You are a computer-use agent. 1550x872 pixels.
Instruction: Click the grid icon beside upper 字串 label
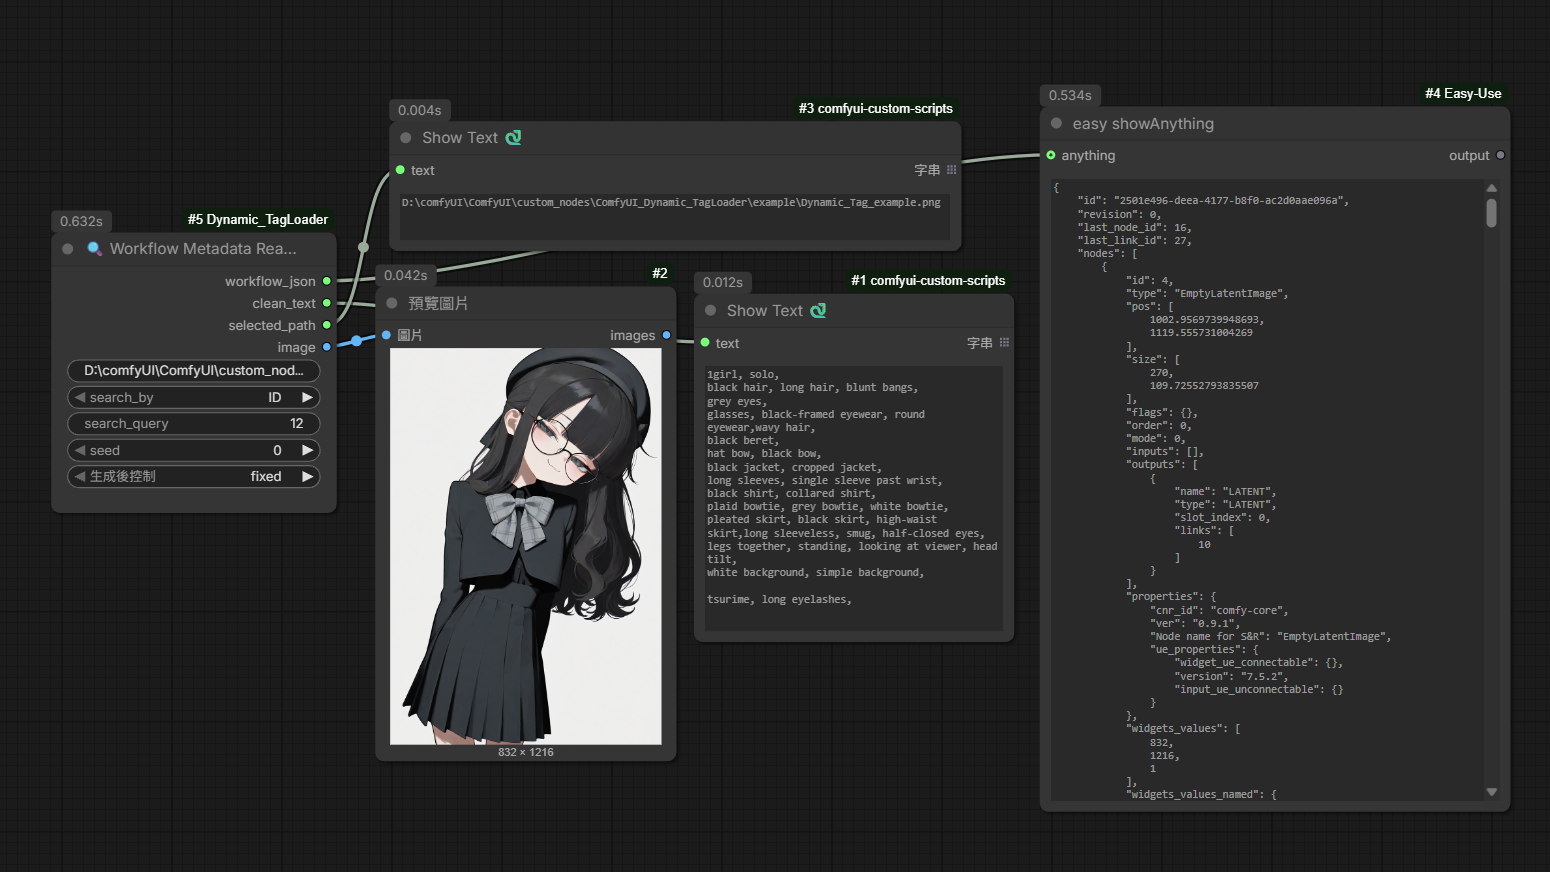[x=951, y=170]
